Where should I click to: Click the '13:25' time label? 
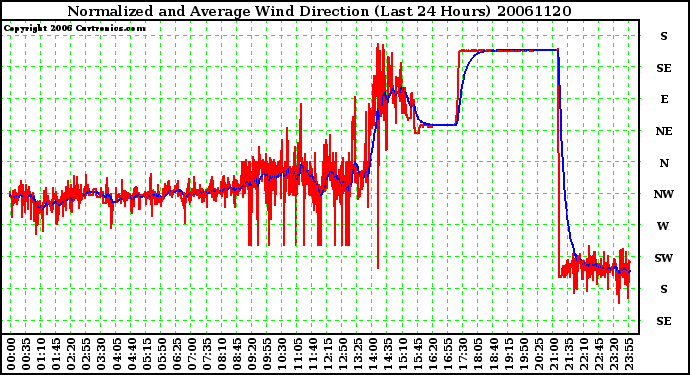(357, 354)
